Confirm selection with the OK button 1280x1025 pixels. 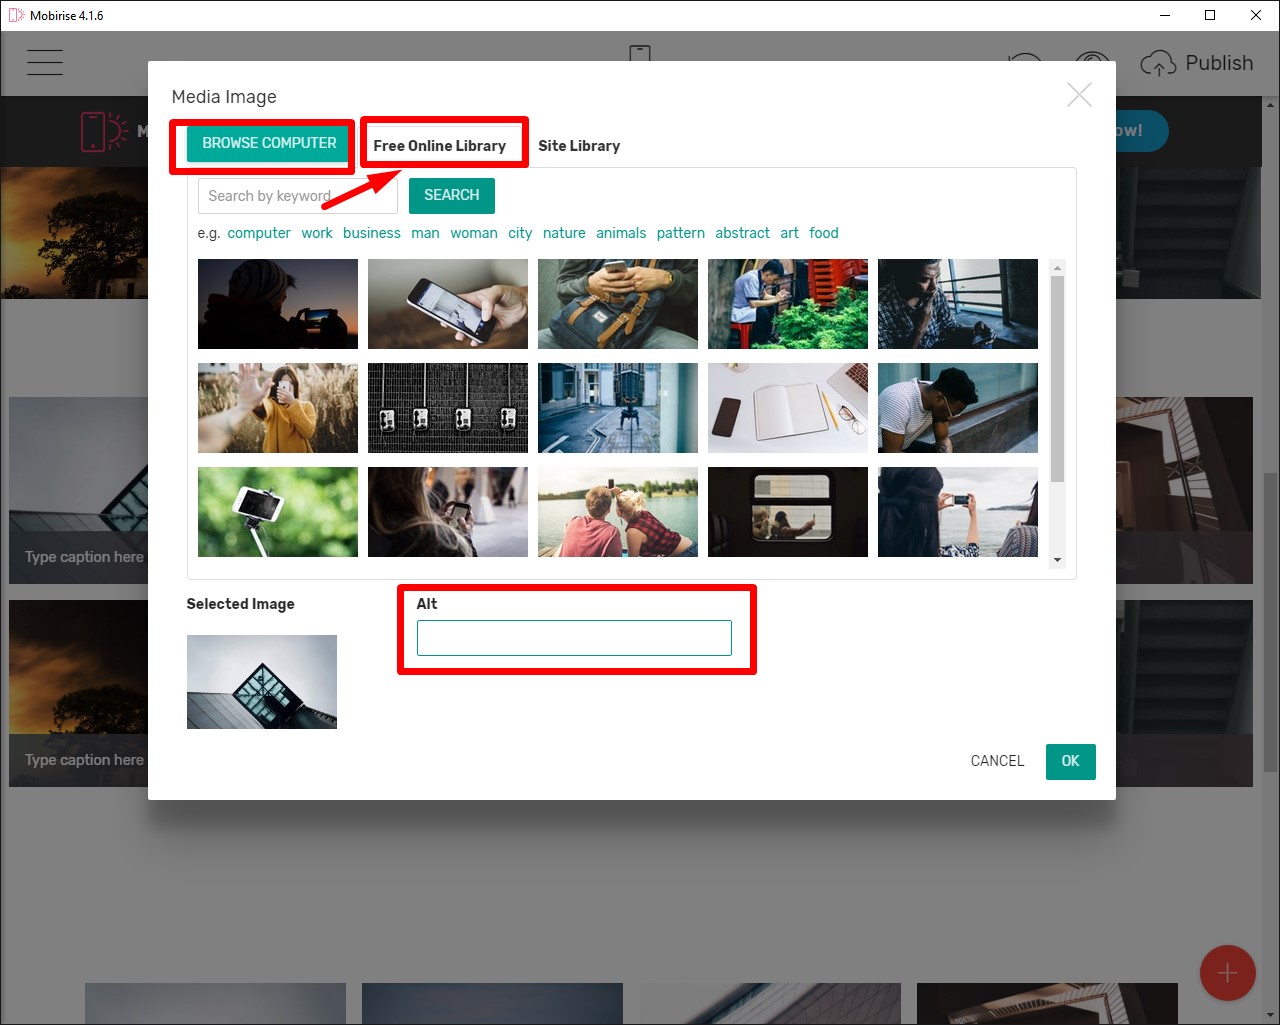pyautogui.click(x=1070, y=761)
